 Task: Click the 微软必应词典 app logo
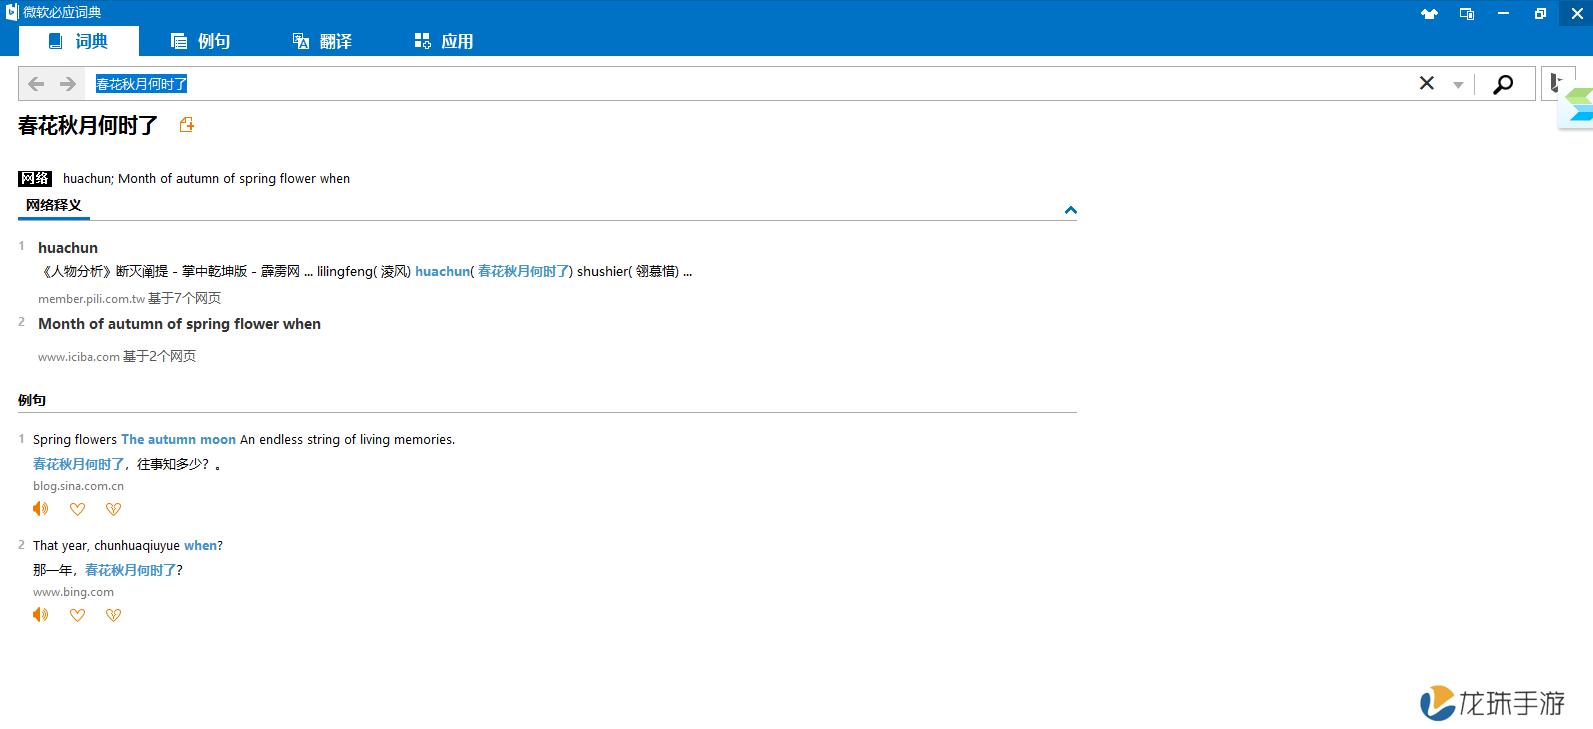point(12,12)
